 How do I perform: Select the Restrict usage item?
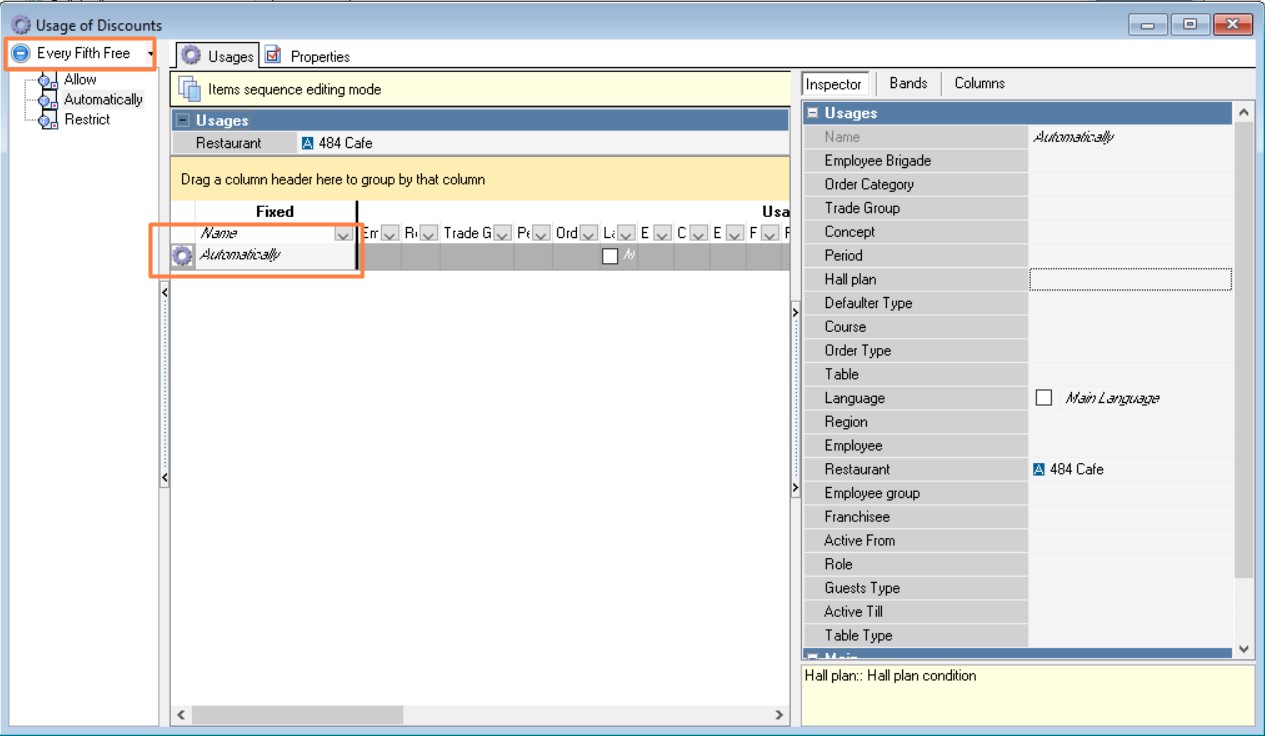click(87, 119)
